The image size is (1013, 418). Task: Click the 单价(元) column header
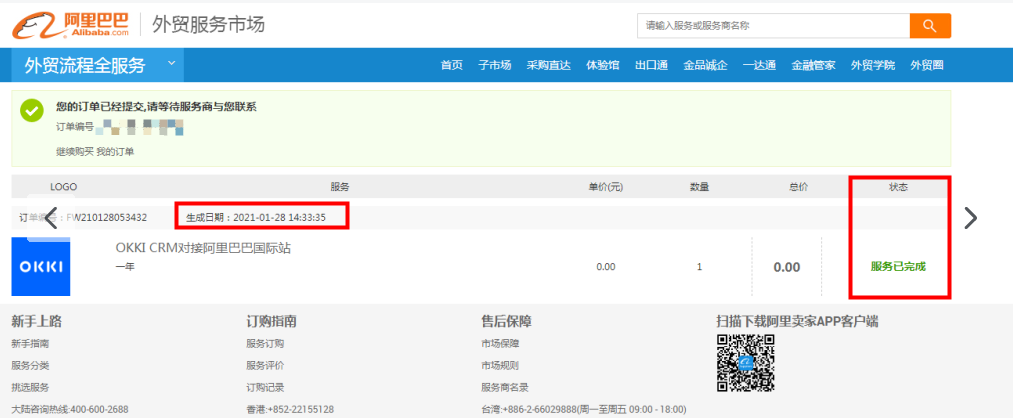click(605, 187)
